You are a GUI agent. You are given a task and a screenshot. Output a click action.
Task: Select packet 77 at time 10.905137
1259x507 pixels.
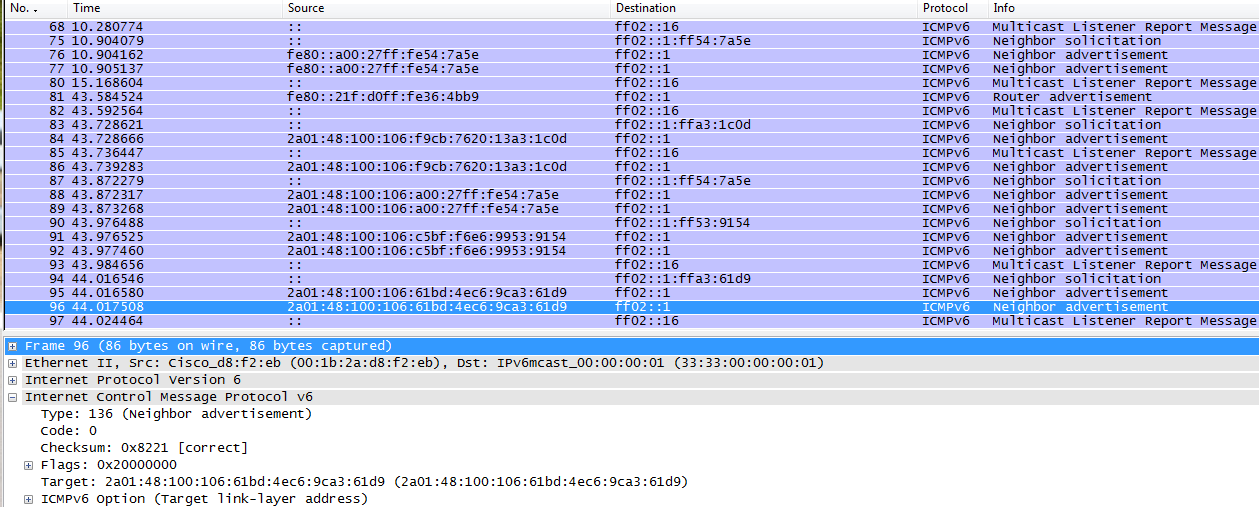[630, 69]
